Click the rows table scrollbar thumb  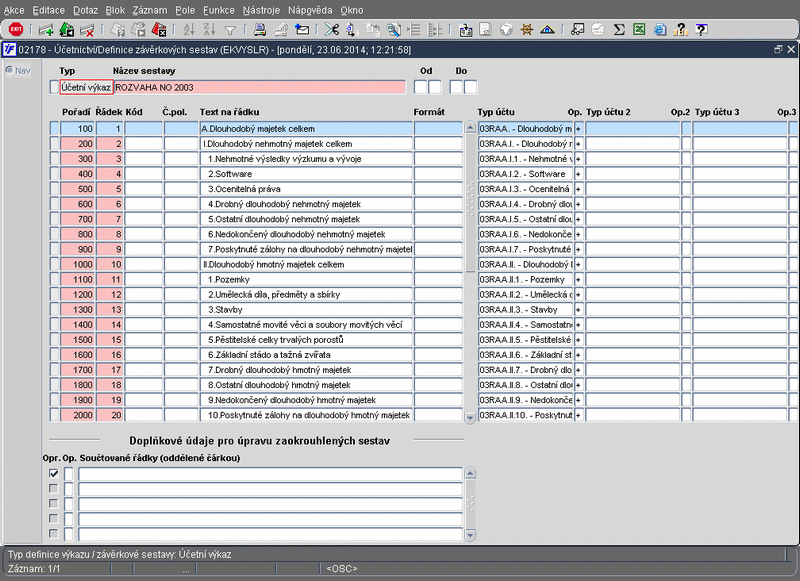tap(470, 203)
